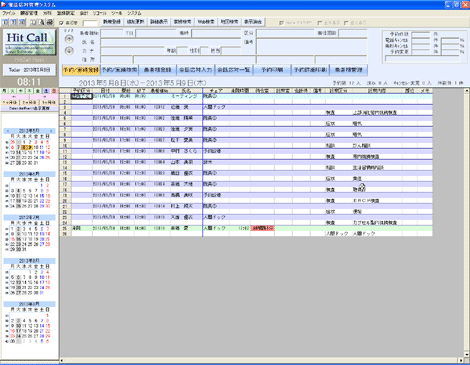Select the 火 weekday filter button
The width and height of the screenshot is (470, 365).
pos(12,91)
